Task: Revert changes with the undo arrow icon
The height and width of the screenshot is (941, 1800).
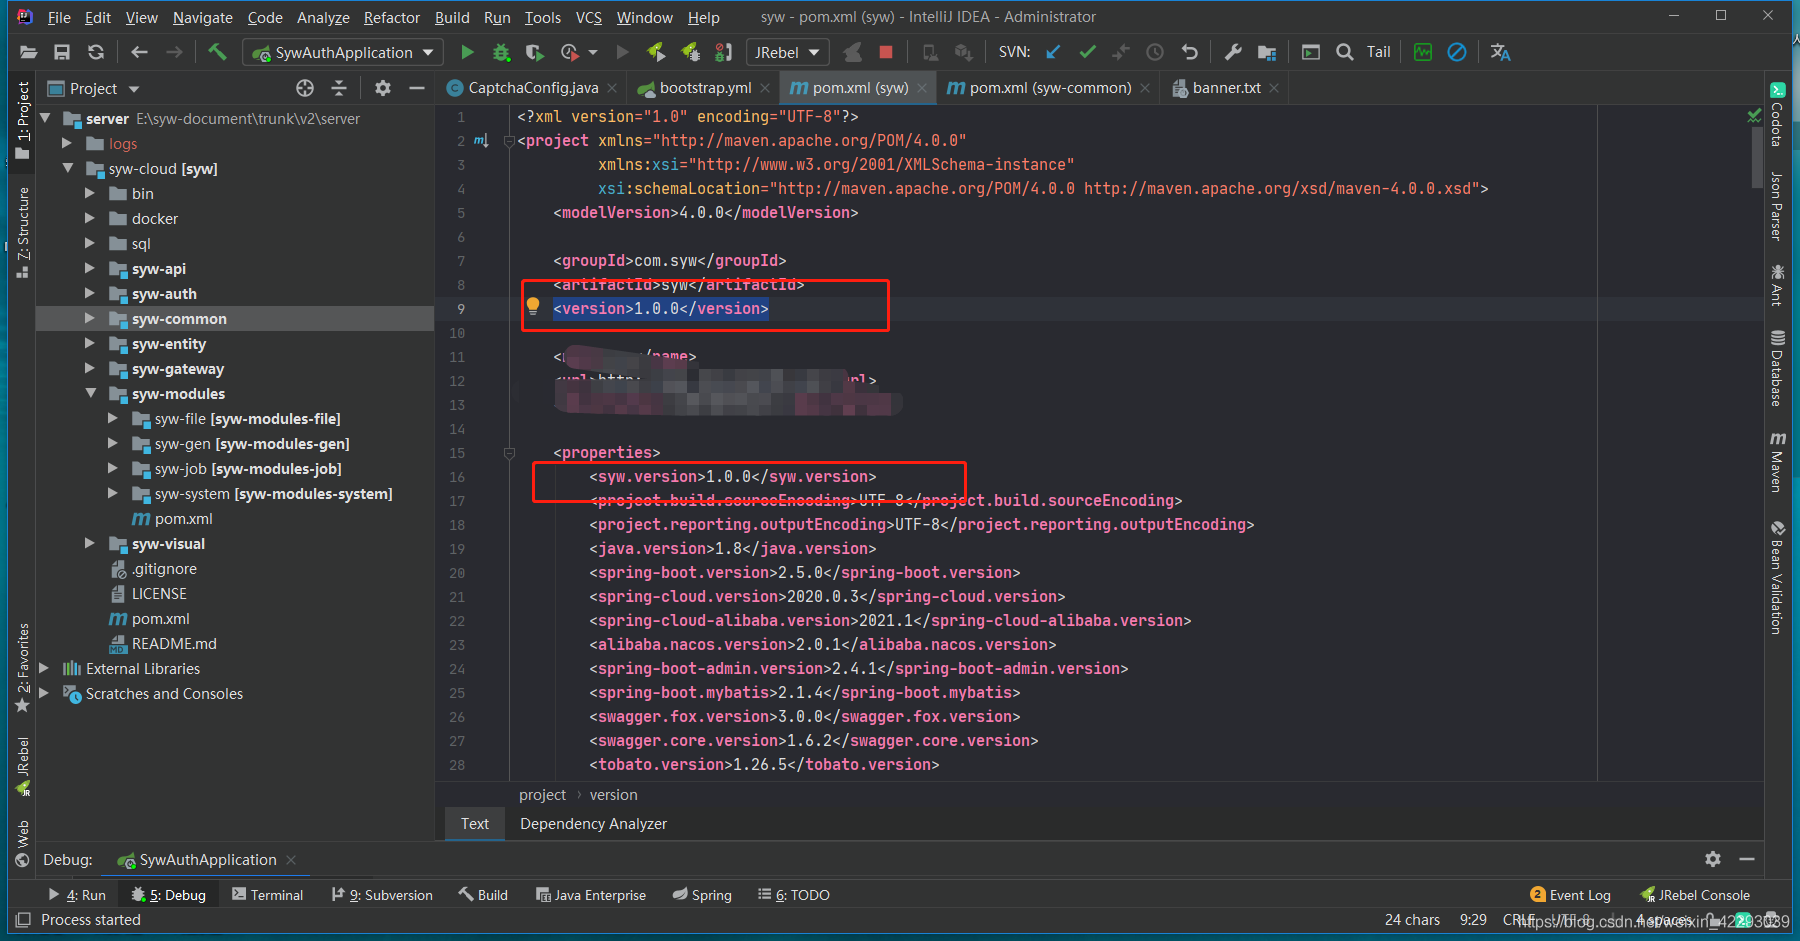Action: pyautogui.click(x=1189, y=52)
